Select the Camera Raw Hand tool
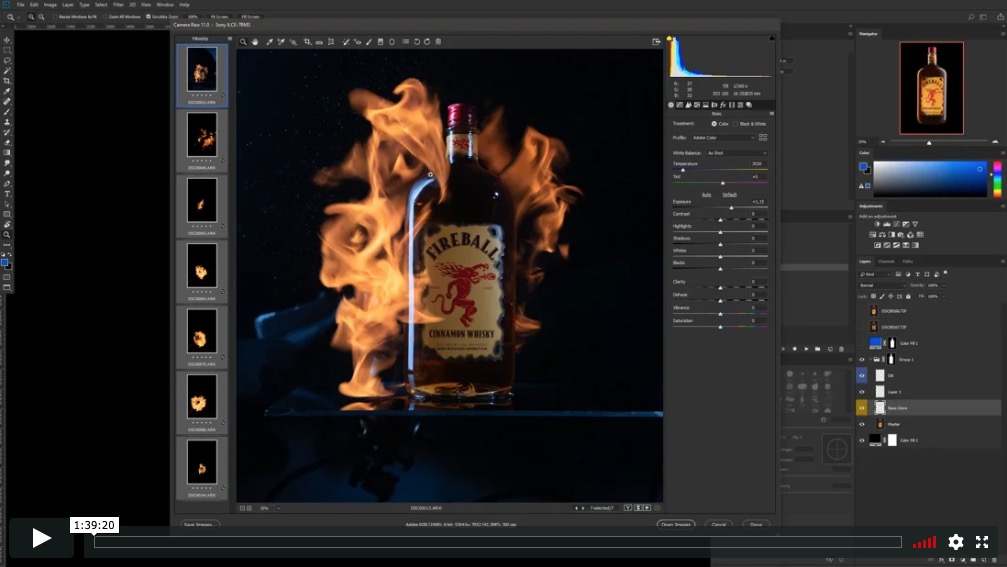1007x567 pixels. coord(255,42)
